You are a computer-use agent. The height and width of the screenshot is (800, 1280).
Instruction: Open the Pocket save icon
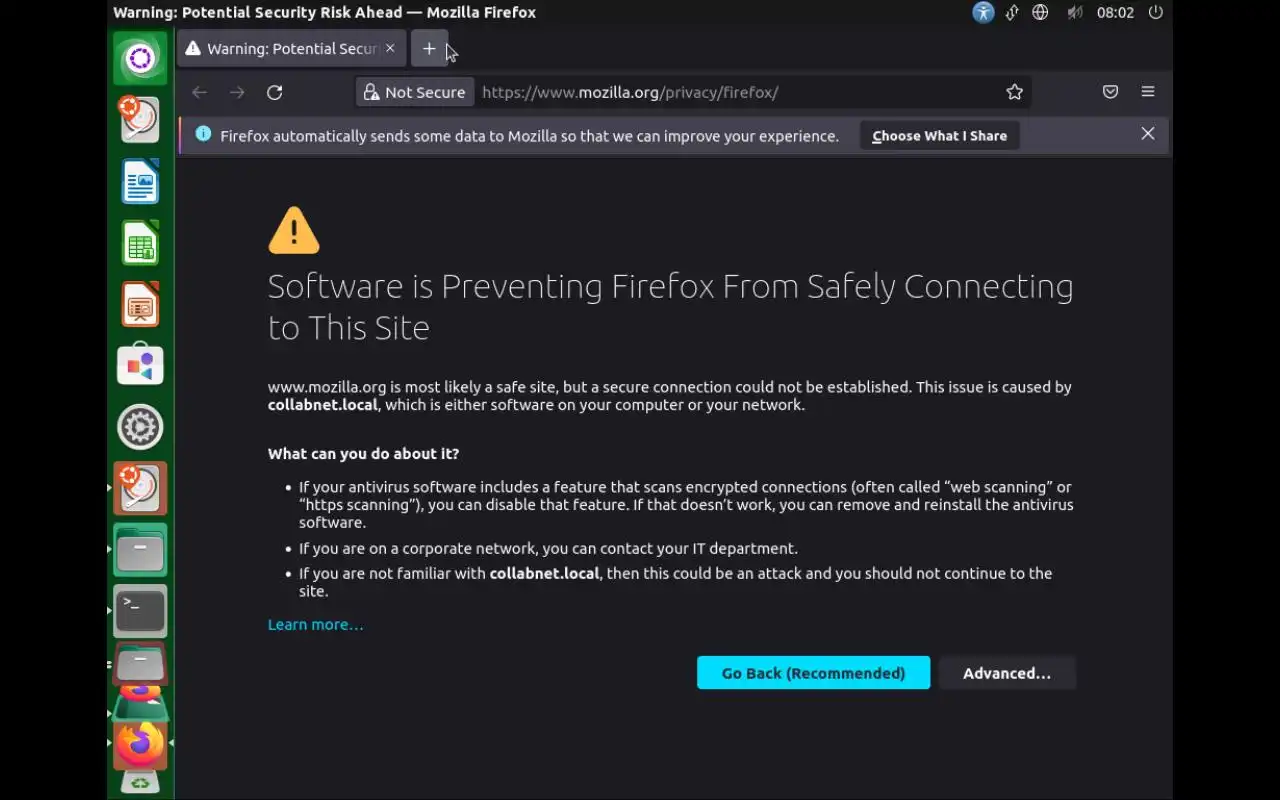pyautogui.click(x=1110, y=92)
